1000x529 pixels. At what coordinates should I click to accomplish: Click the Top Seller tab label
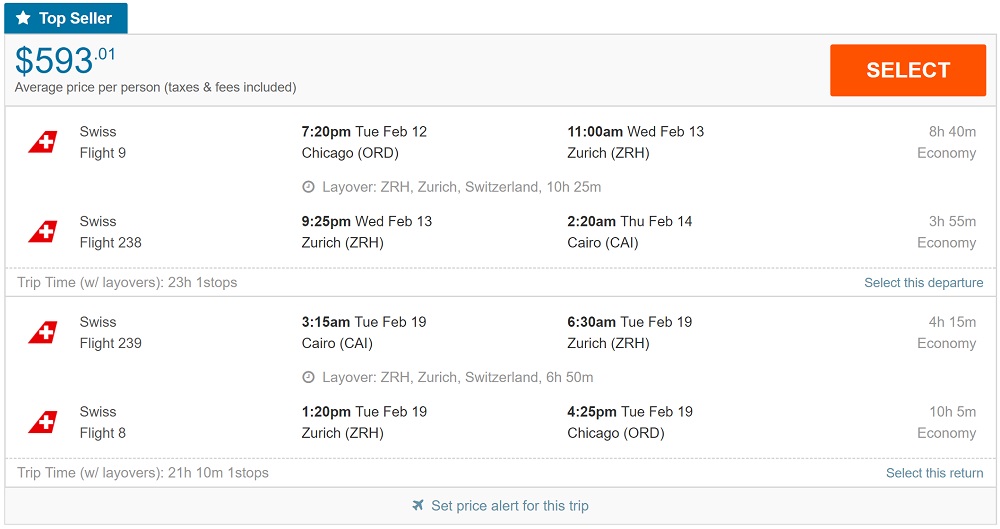pyautogui.click(x=75, y=18)
